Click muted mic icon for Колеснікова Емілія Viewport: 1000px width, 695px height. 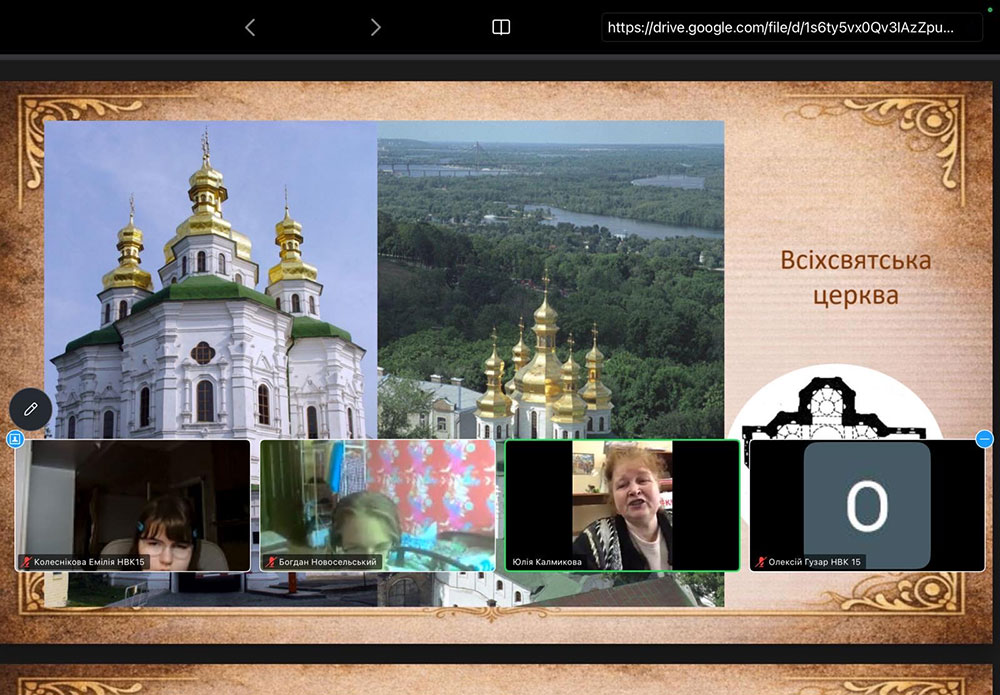pos(27,562)
